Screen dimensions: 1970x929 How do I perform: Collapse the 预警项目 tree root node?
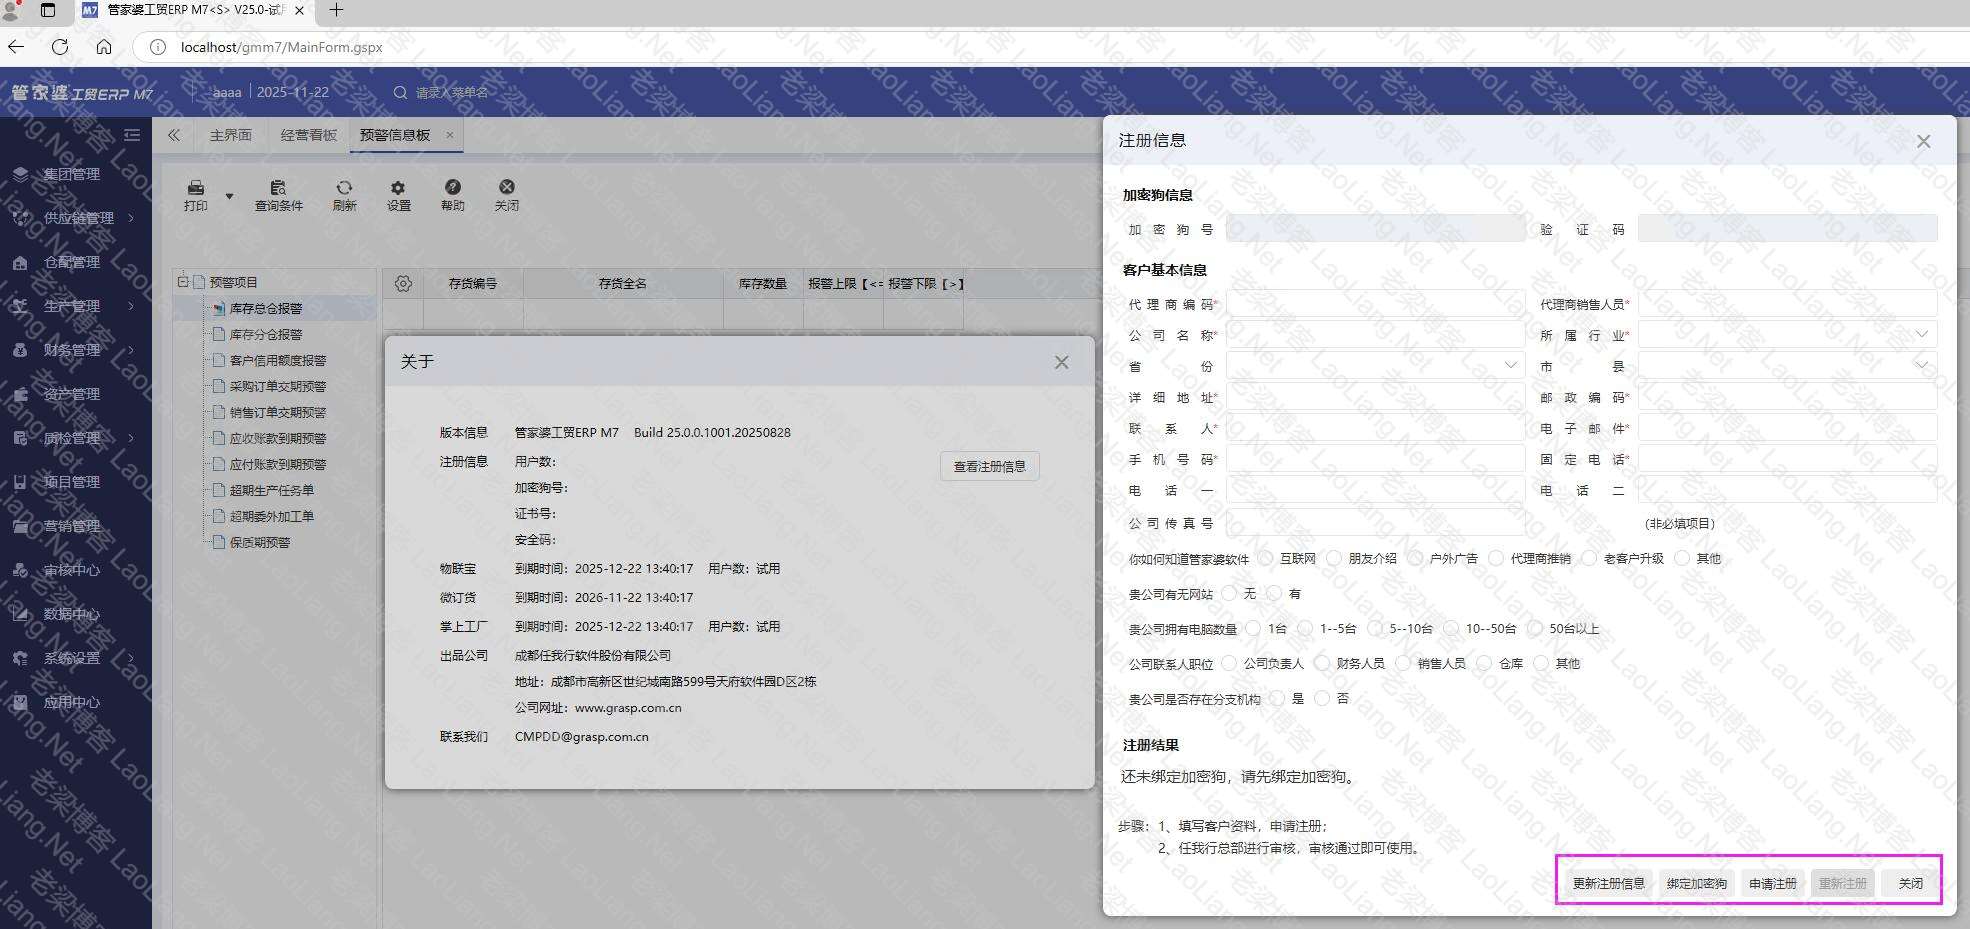coord(183,282)
